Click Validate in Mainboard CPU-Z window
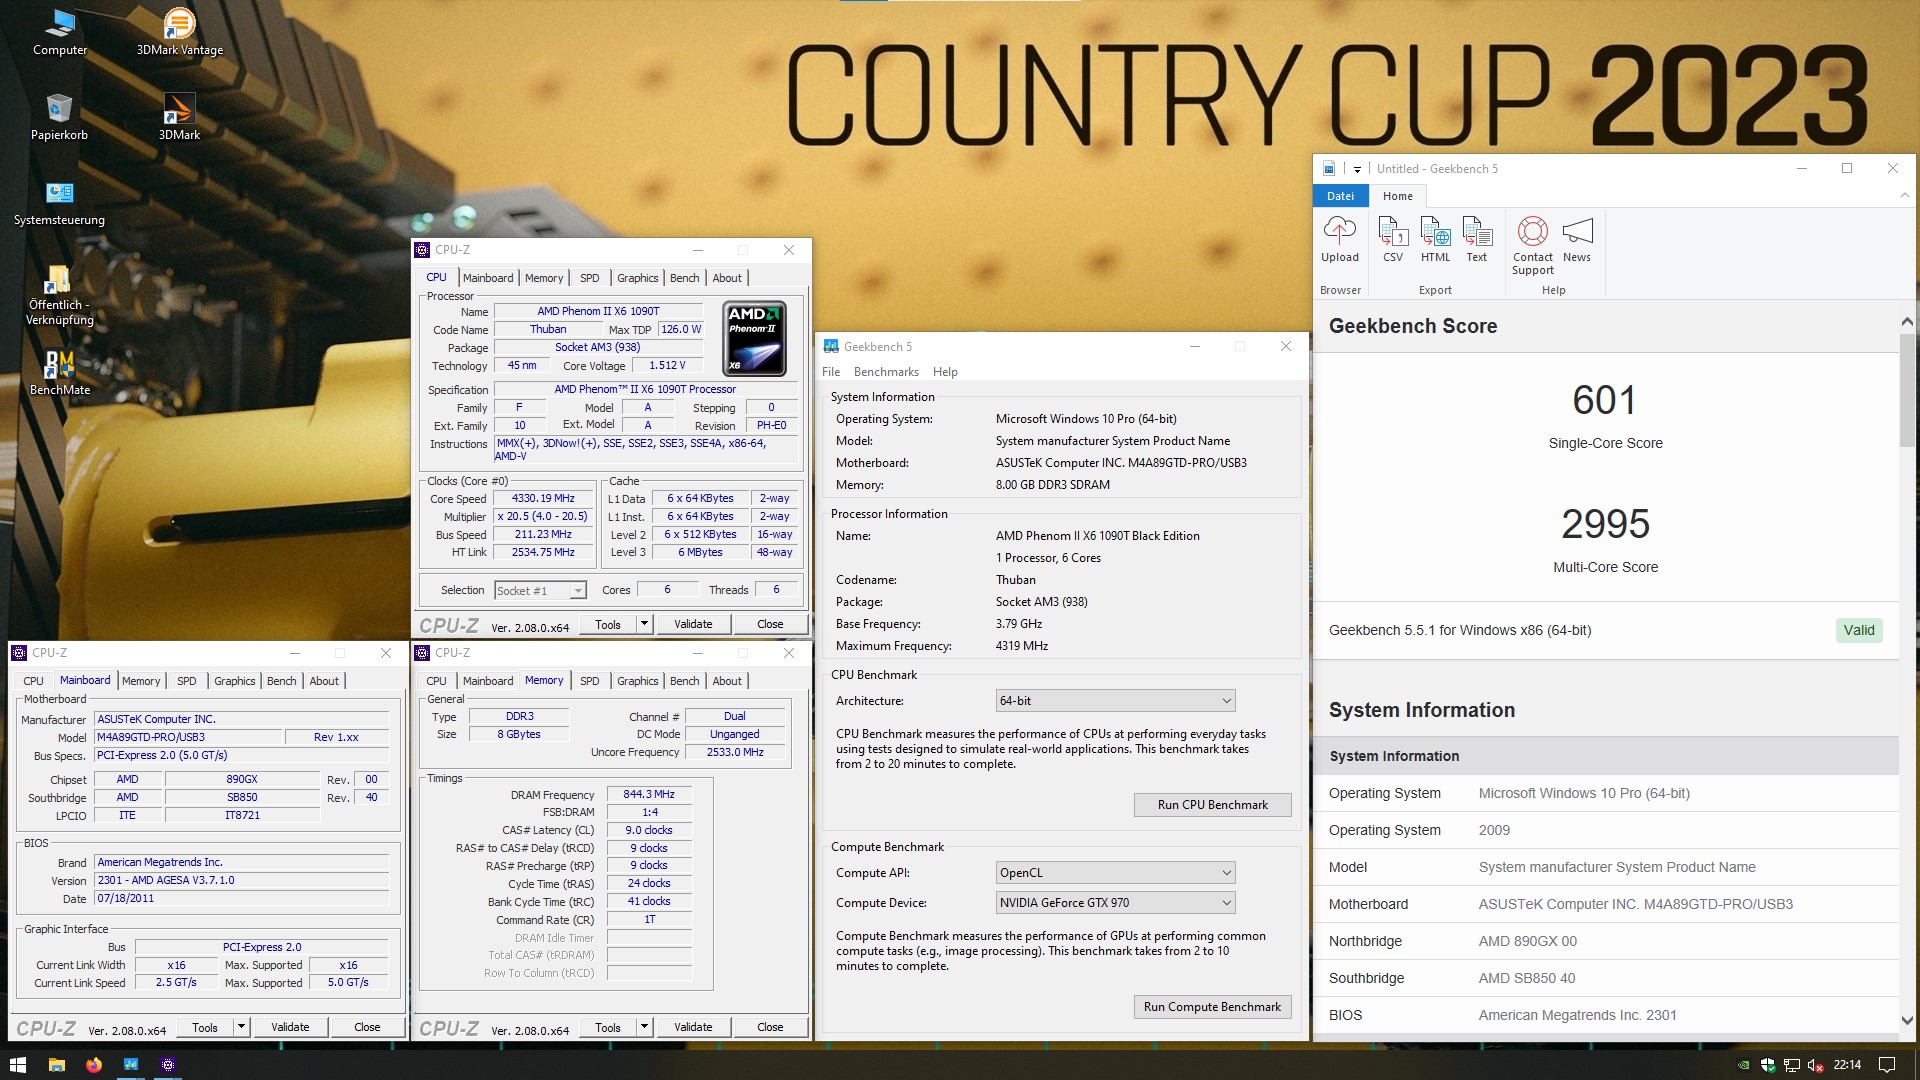Viewport: 1920px width, 1080px height. (x=290, y=1027)
